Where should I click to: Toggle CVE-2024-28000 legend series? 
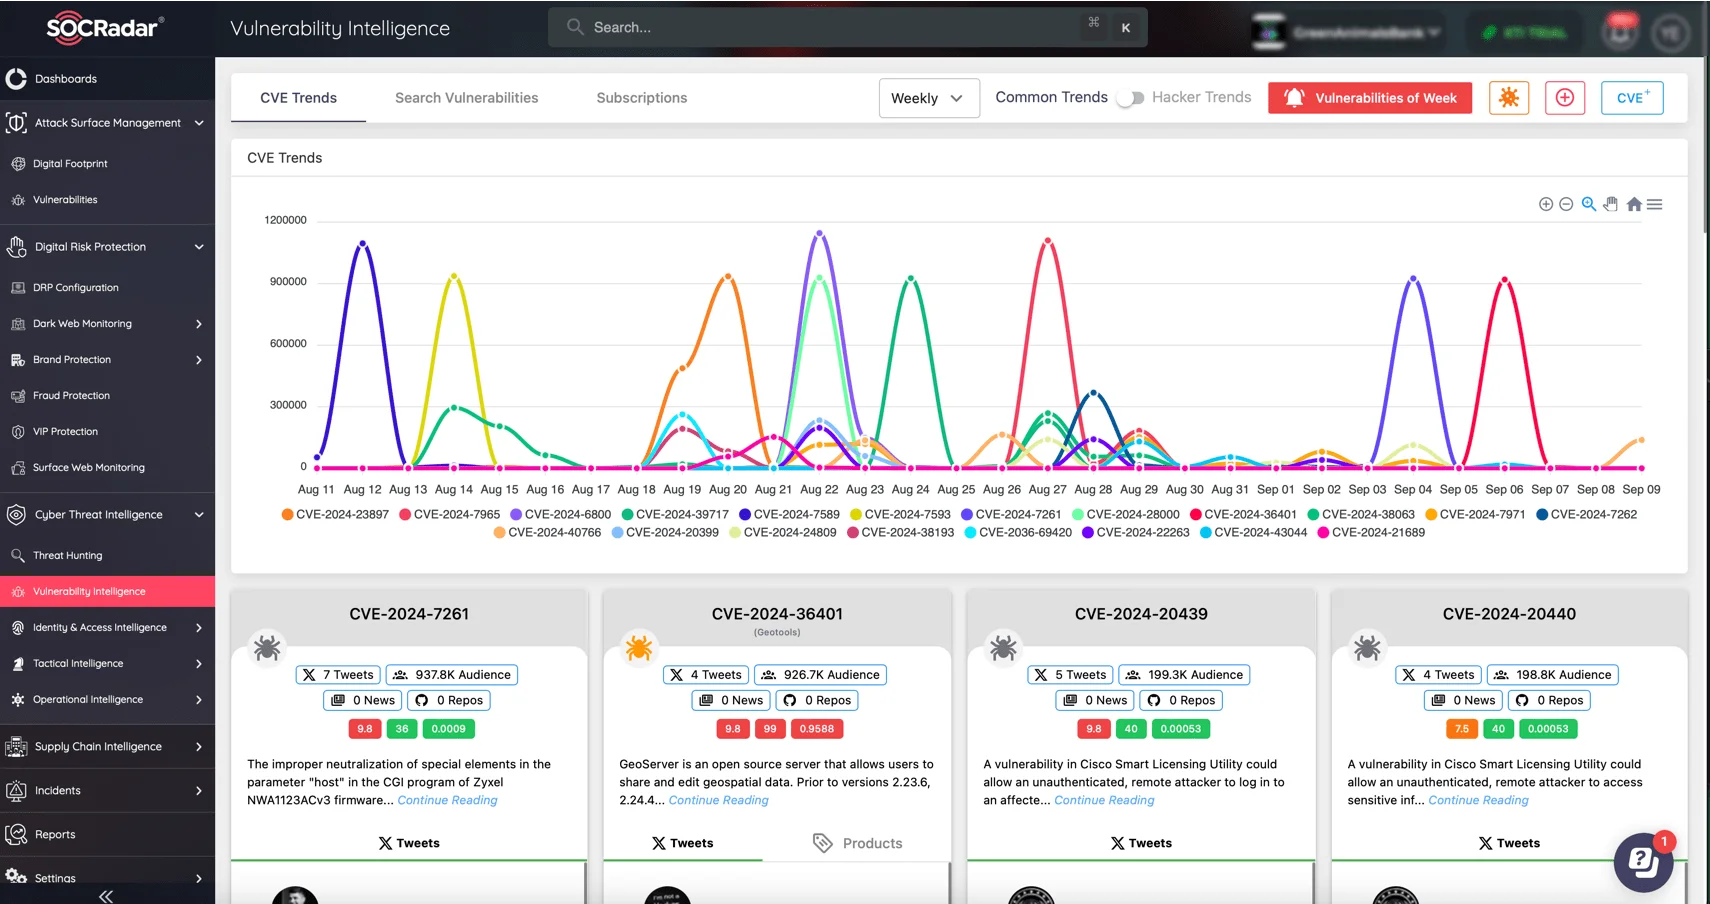(1126, 514)
